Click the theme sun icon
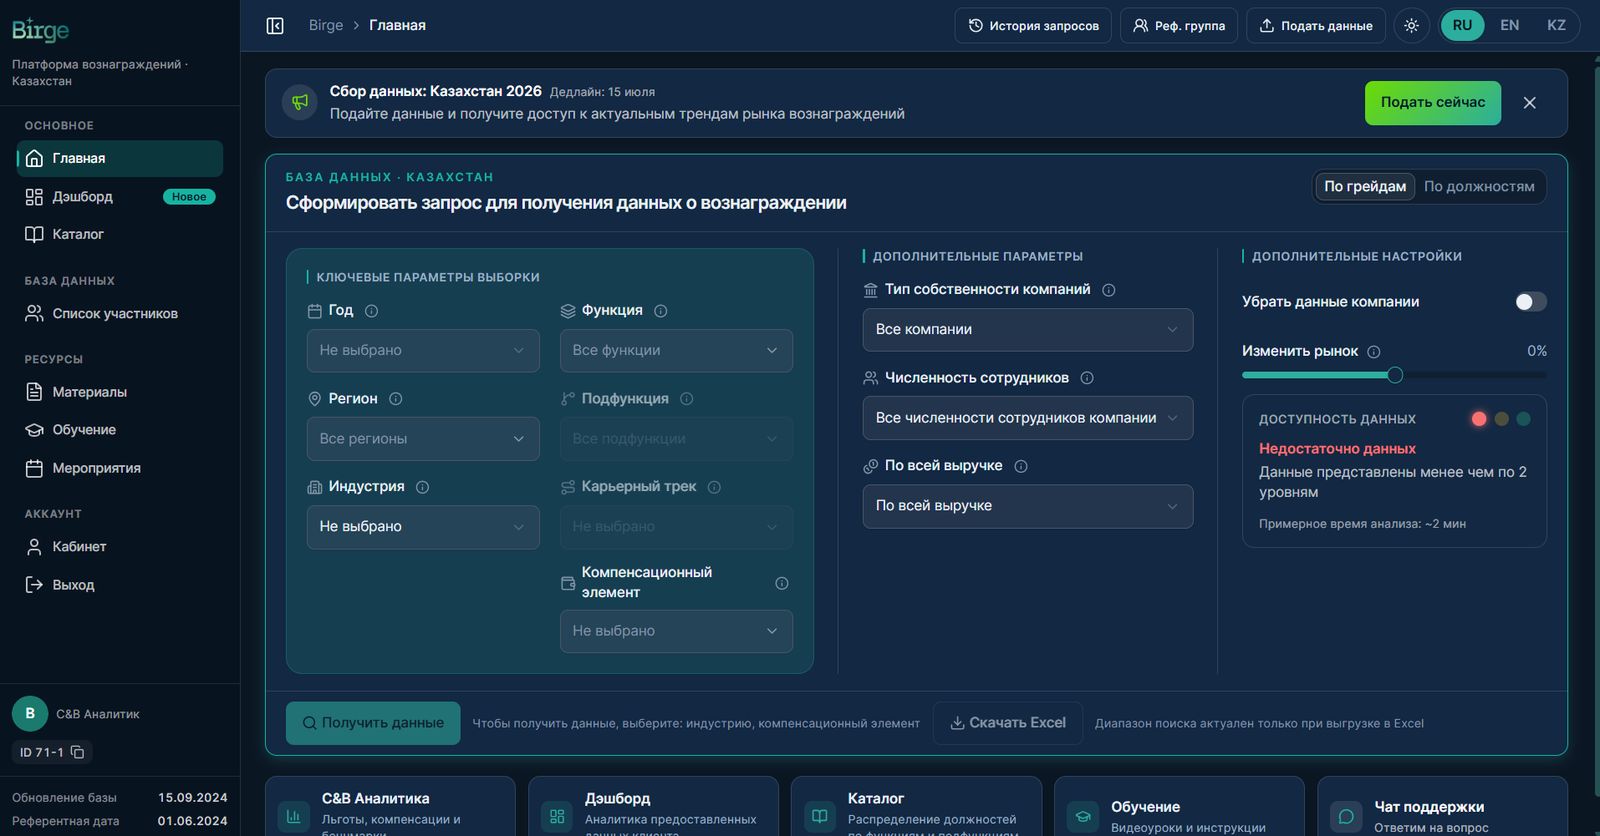This screenshot has height=836, width=1600. pyautogui.click(x=1411, y=26)
